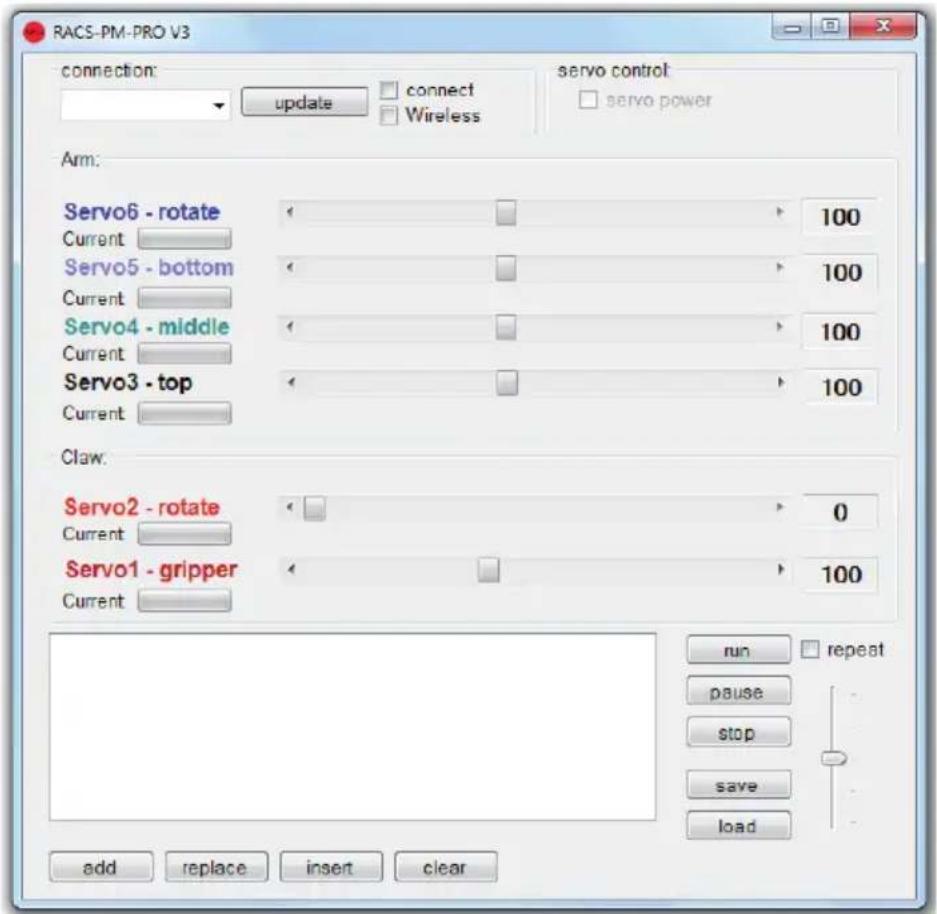Click the Servo6 rotate slider thumb

pos(506,213)
